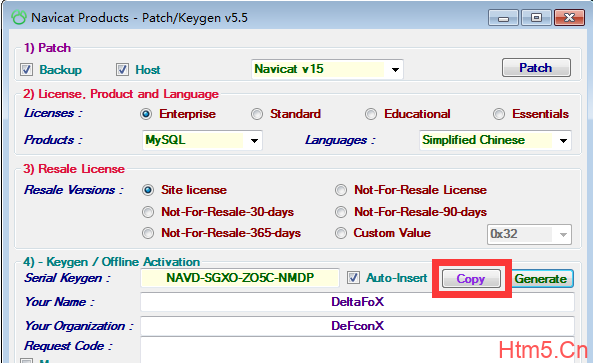
Task: Choose Not-For-Resale License option
Action: click(341, 190)
